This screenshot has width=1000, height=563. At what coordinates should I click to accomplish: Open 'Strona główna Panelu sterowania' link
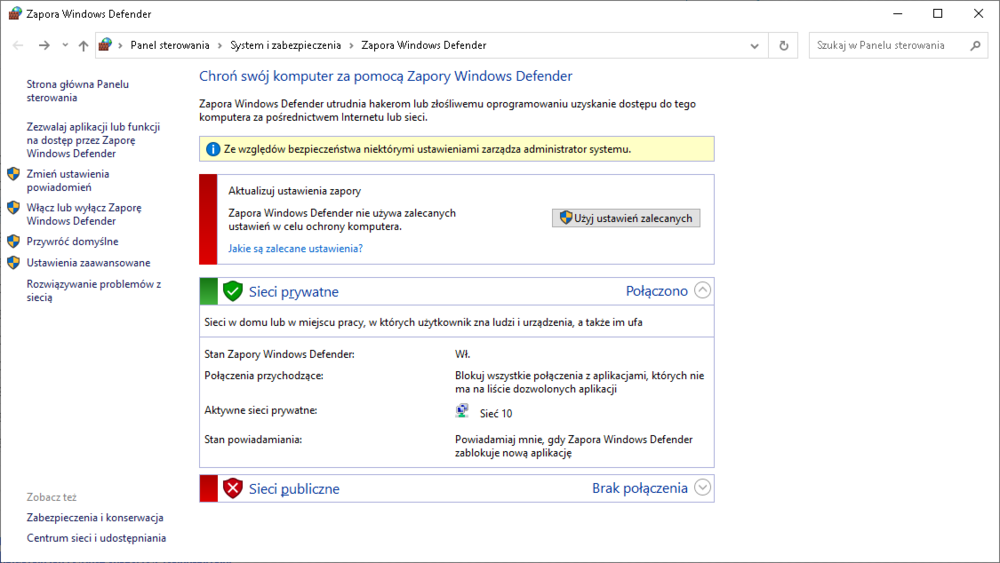(x=77, y=91)
